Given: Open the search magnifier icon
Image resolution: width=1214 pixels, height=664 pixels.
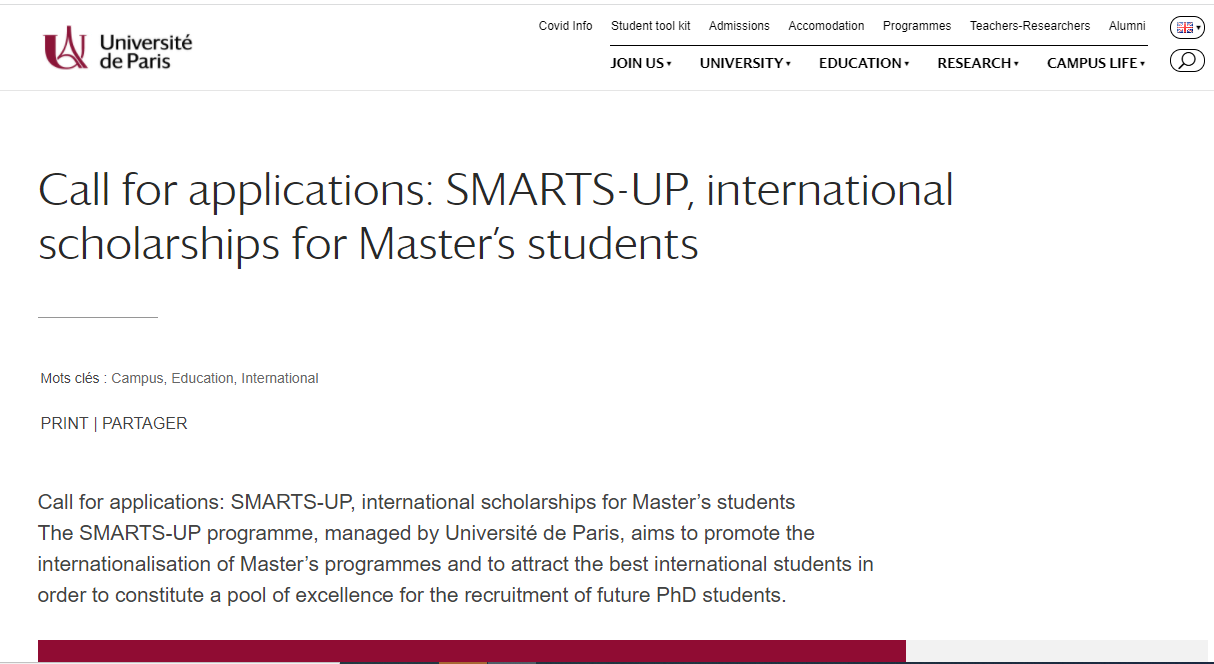Looking at the screenshot, I should (x=1187, y=61).
